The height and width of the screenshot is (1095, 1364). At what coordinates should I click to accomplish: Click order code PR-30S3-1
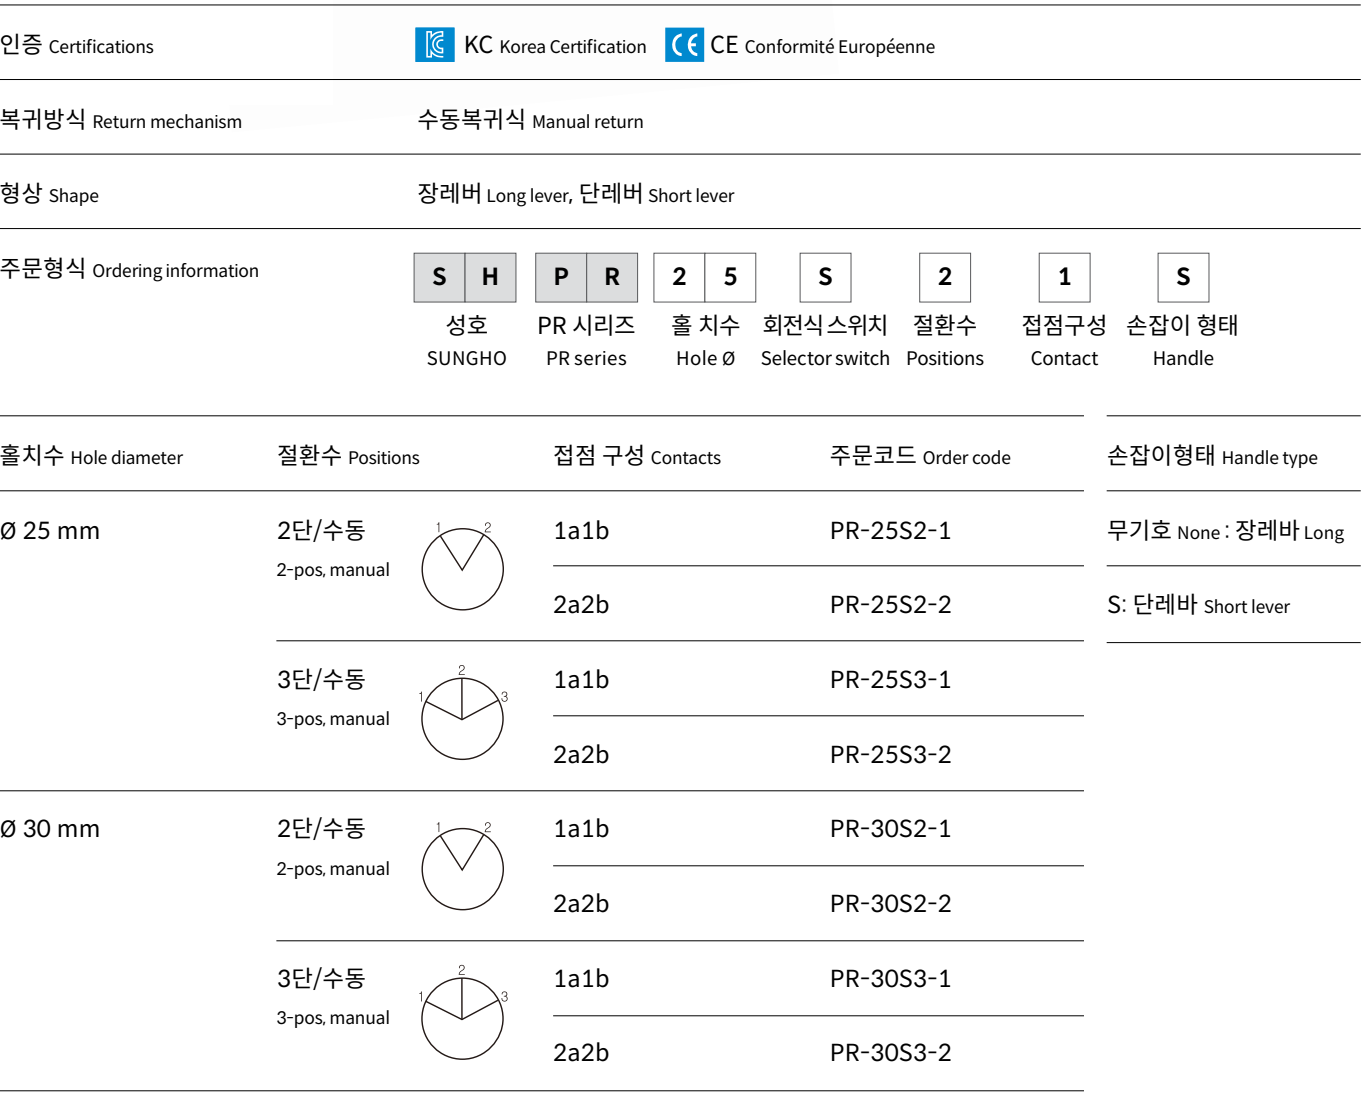[x=890, y=978]
